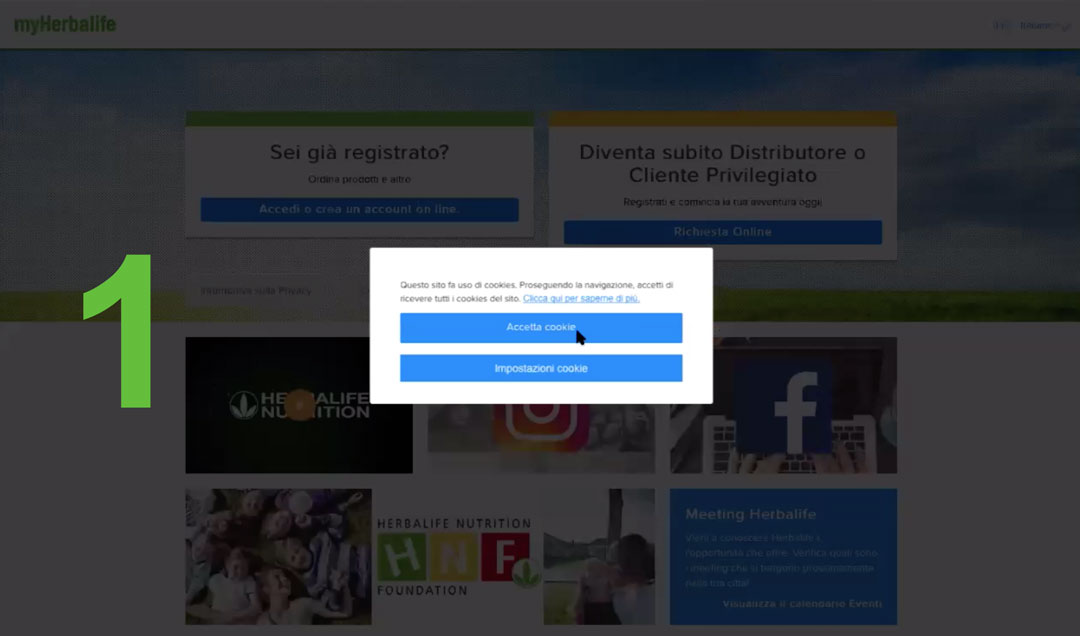Accept cookies with the Accetta cookie button
Screen dimensions: 1080x636
pos(541,328)
